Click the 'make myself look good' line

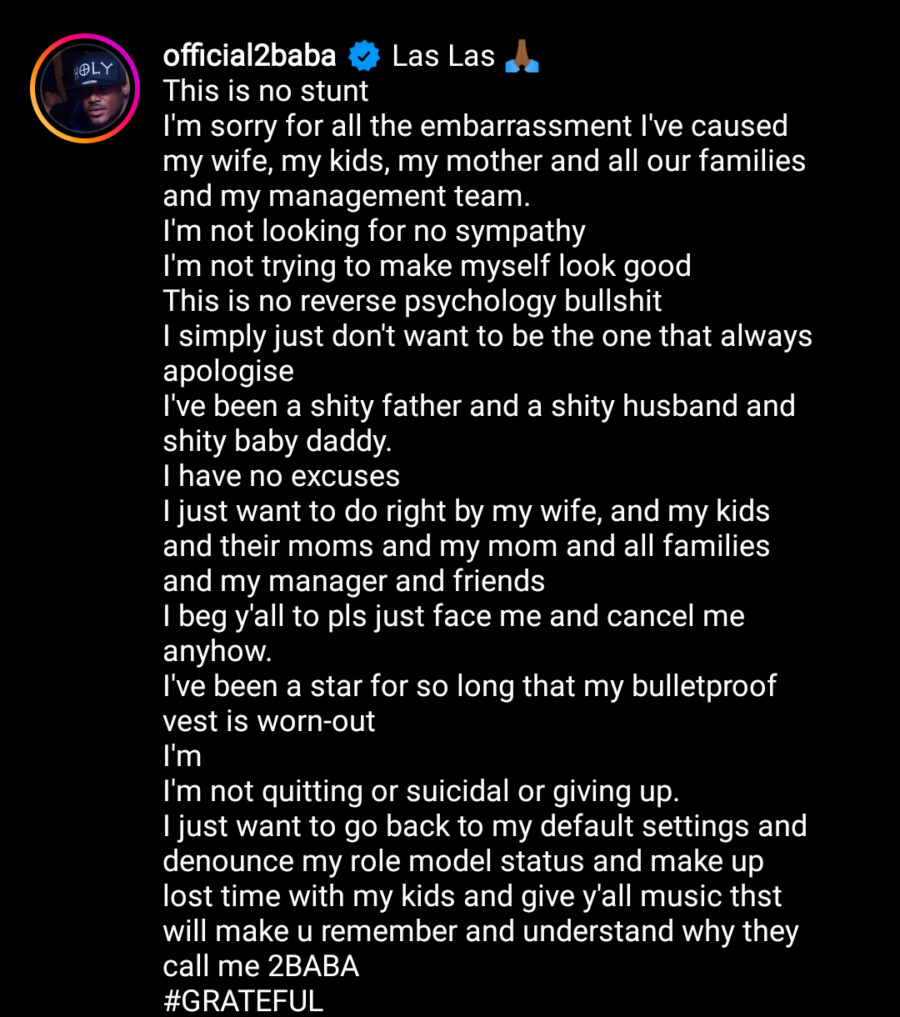coord(427,267)
